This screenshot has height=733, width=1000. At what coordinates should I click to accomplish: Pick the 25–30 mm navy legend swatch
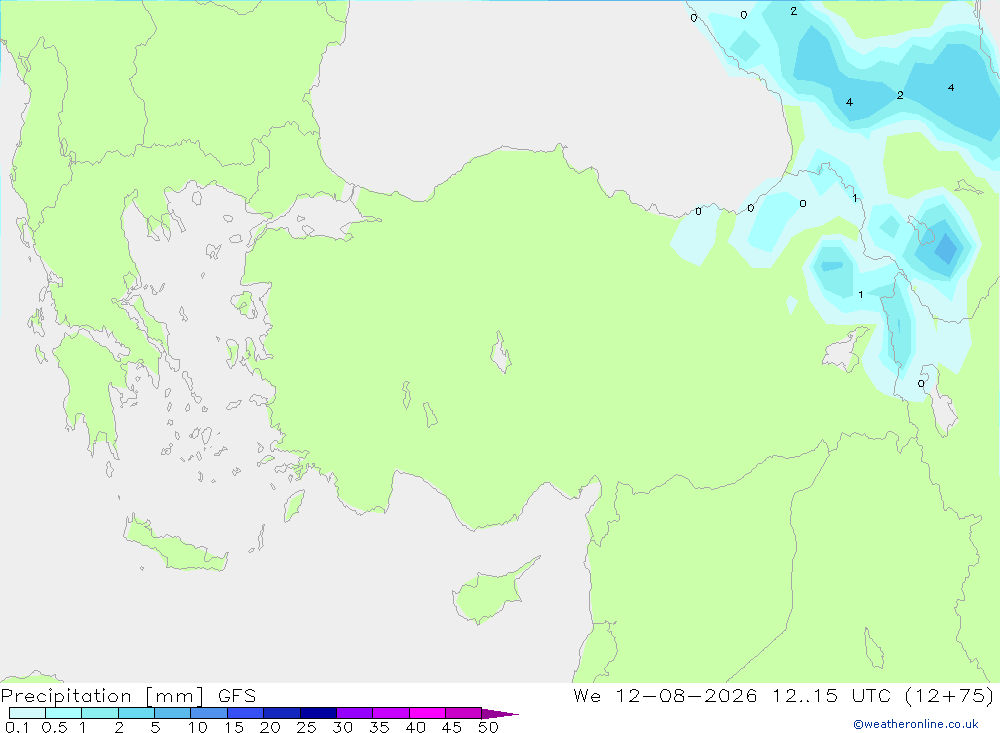click(x=318, y=713)
